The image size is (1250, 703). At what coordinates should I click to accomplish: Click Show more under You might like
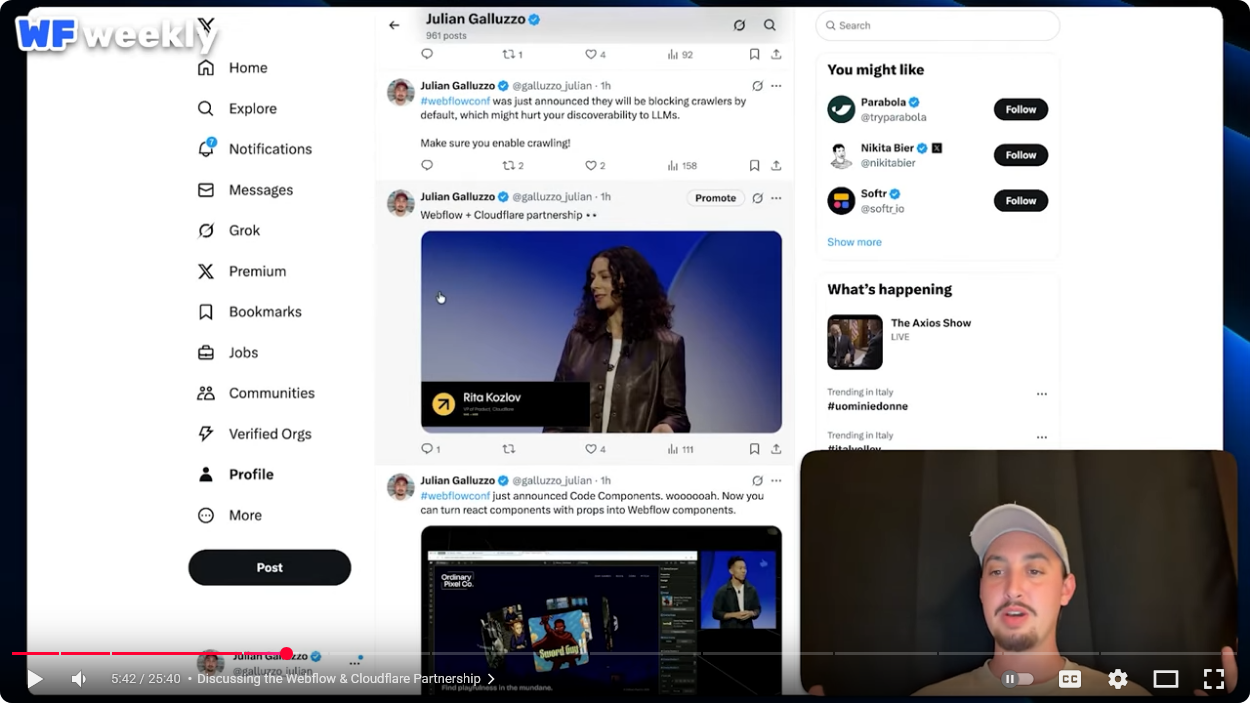pyautogui.click(x=854, y=242)
